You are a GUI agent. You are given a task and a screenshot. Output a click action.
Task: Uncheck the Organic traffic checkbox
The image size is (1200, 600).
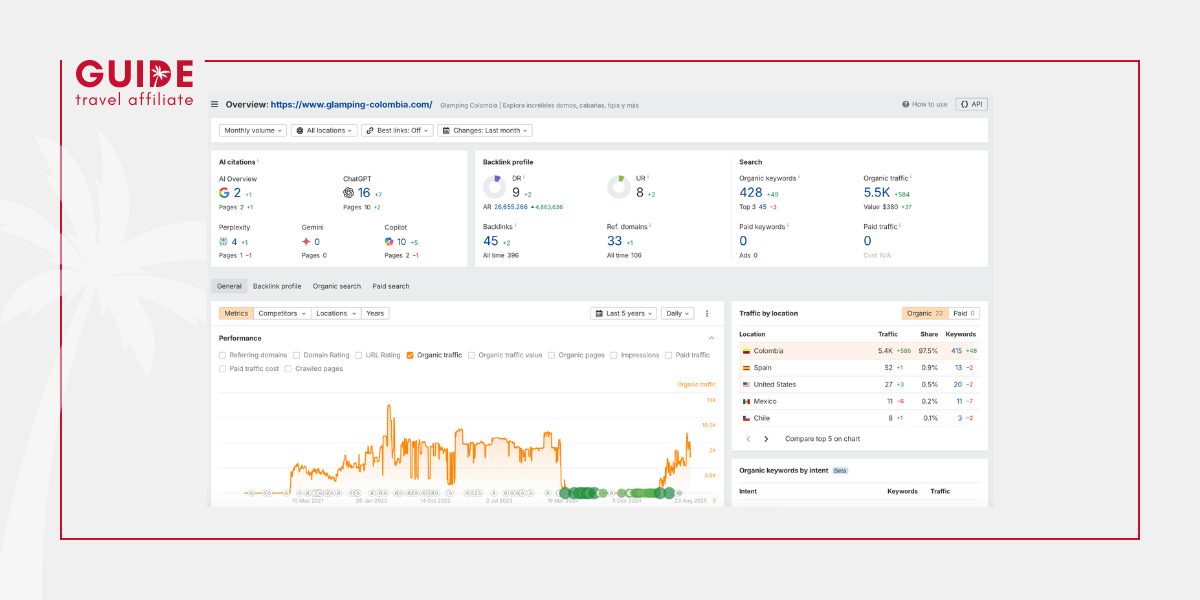410,355
